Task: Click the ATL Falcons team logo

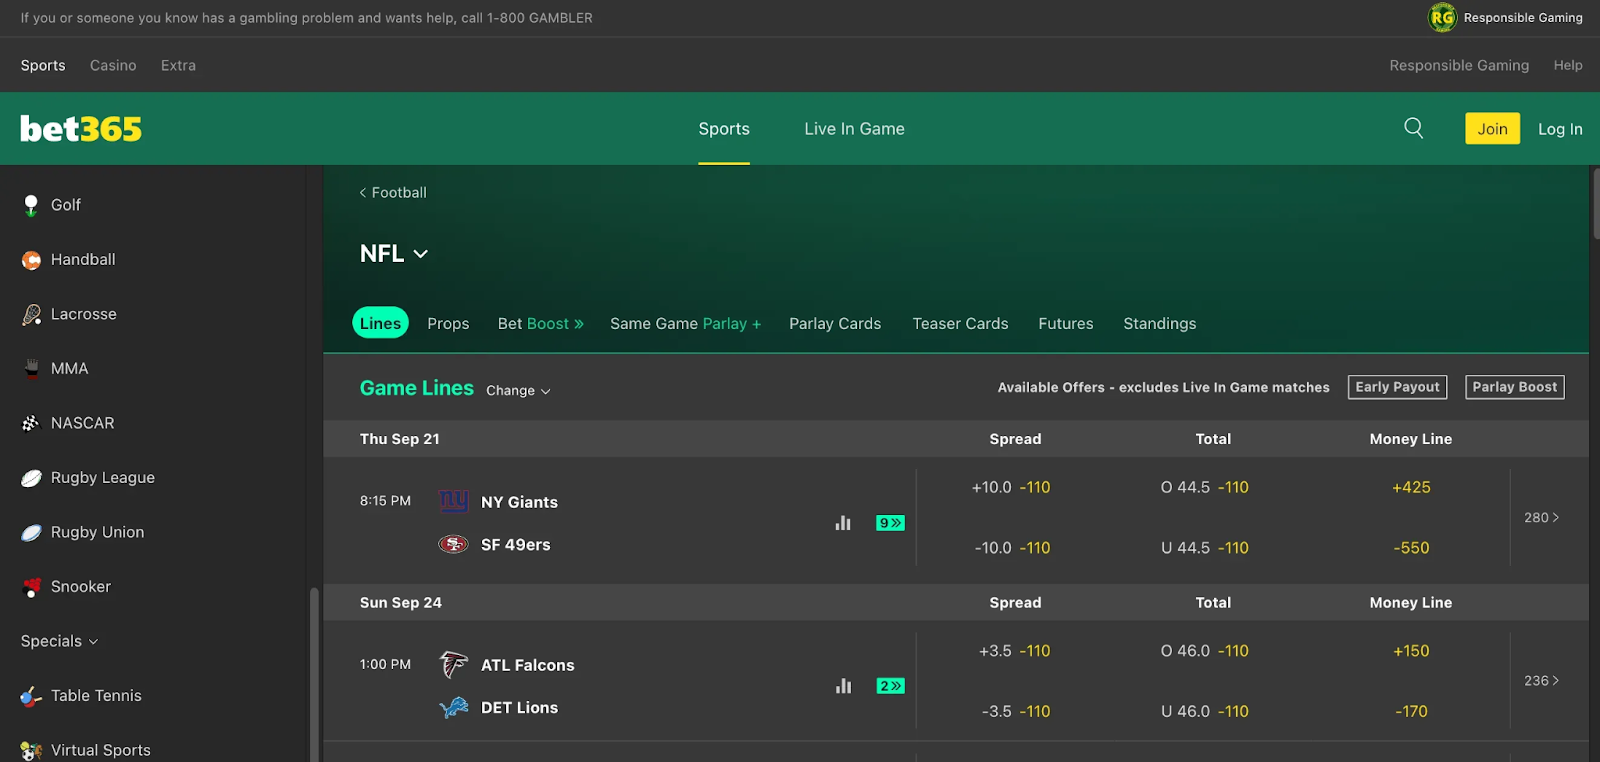Action: tap(454, 665)
